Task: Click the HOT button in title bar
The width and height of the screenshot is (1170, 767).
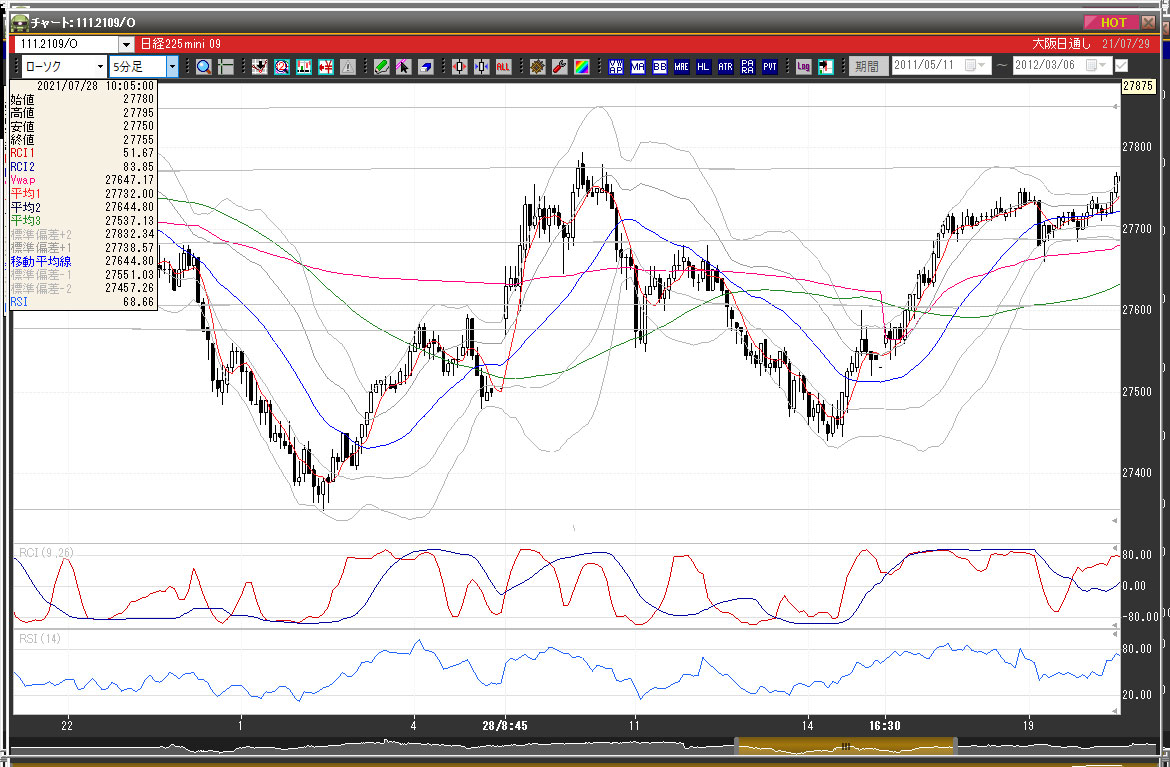Action: 1111,22
